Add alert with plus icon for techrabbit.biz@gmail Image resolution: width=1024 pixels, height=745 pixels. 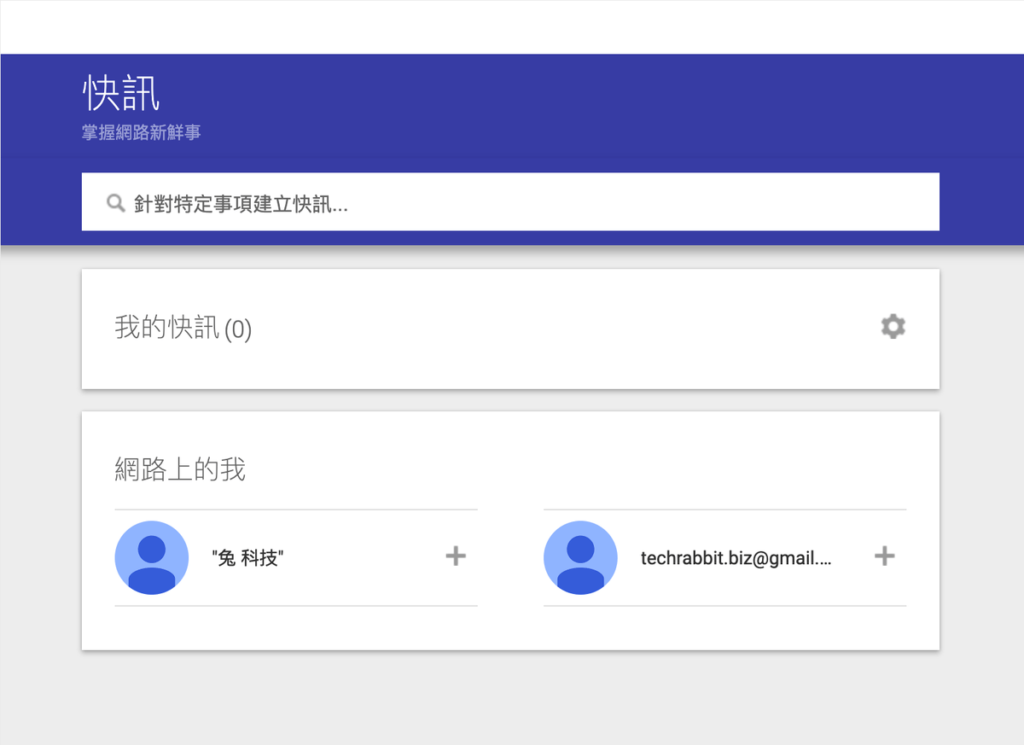[884, 556]
